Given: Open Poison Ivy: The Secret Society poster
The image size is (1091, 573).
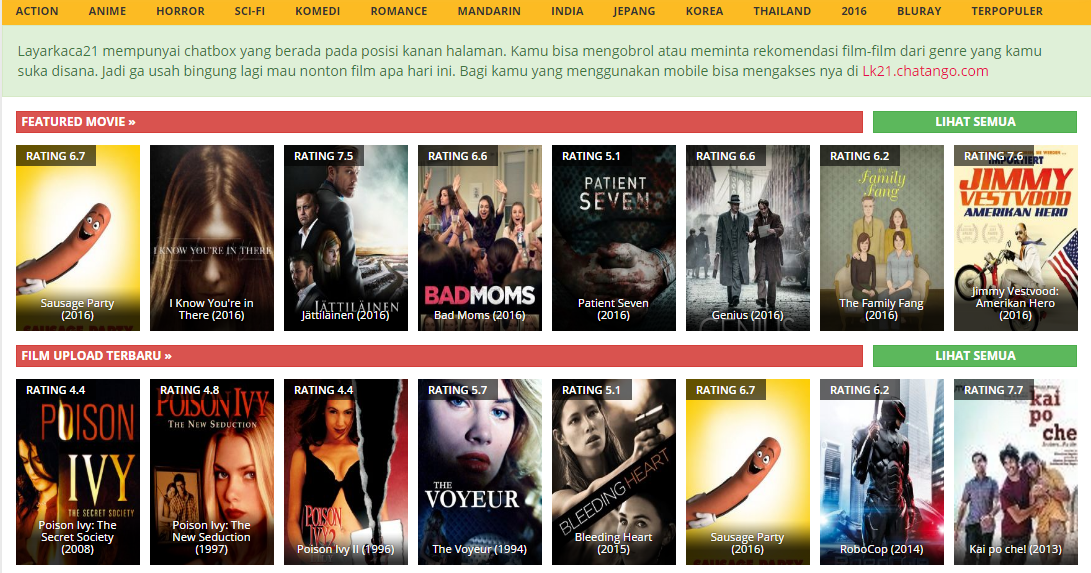Looking at the screenshot, I should pos(78,471).
